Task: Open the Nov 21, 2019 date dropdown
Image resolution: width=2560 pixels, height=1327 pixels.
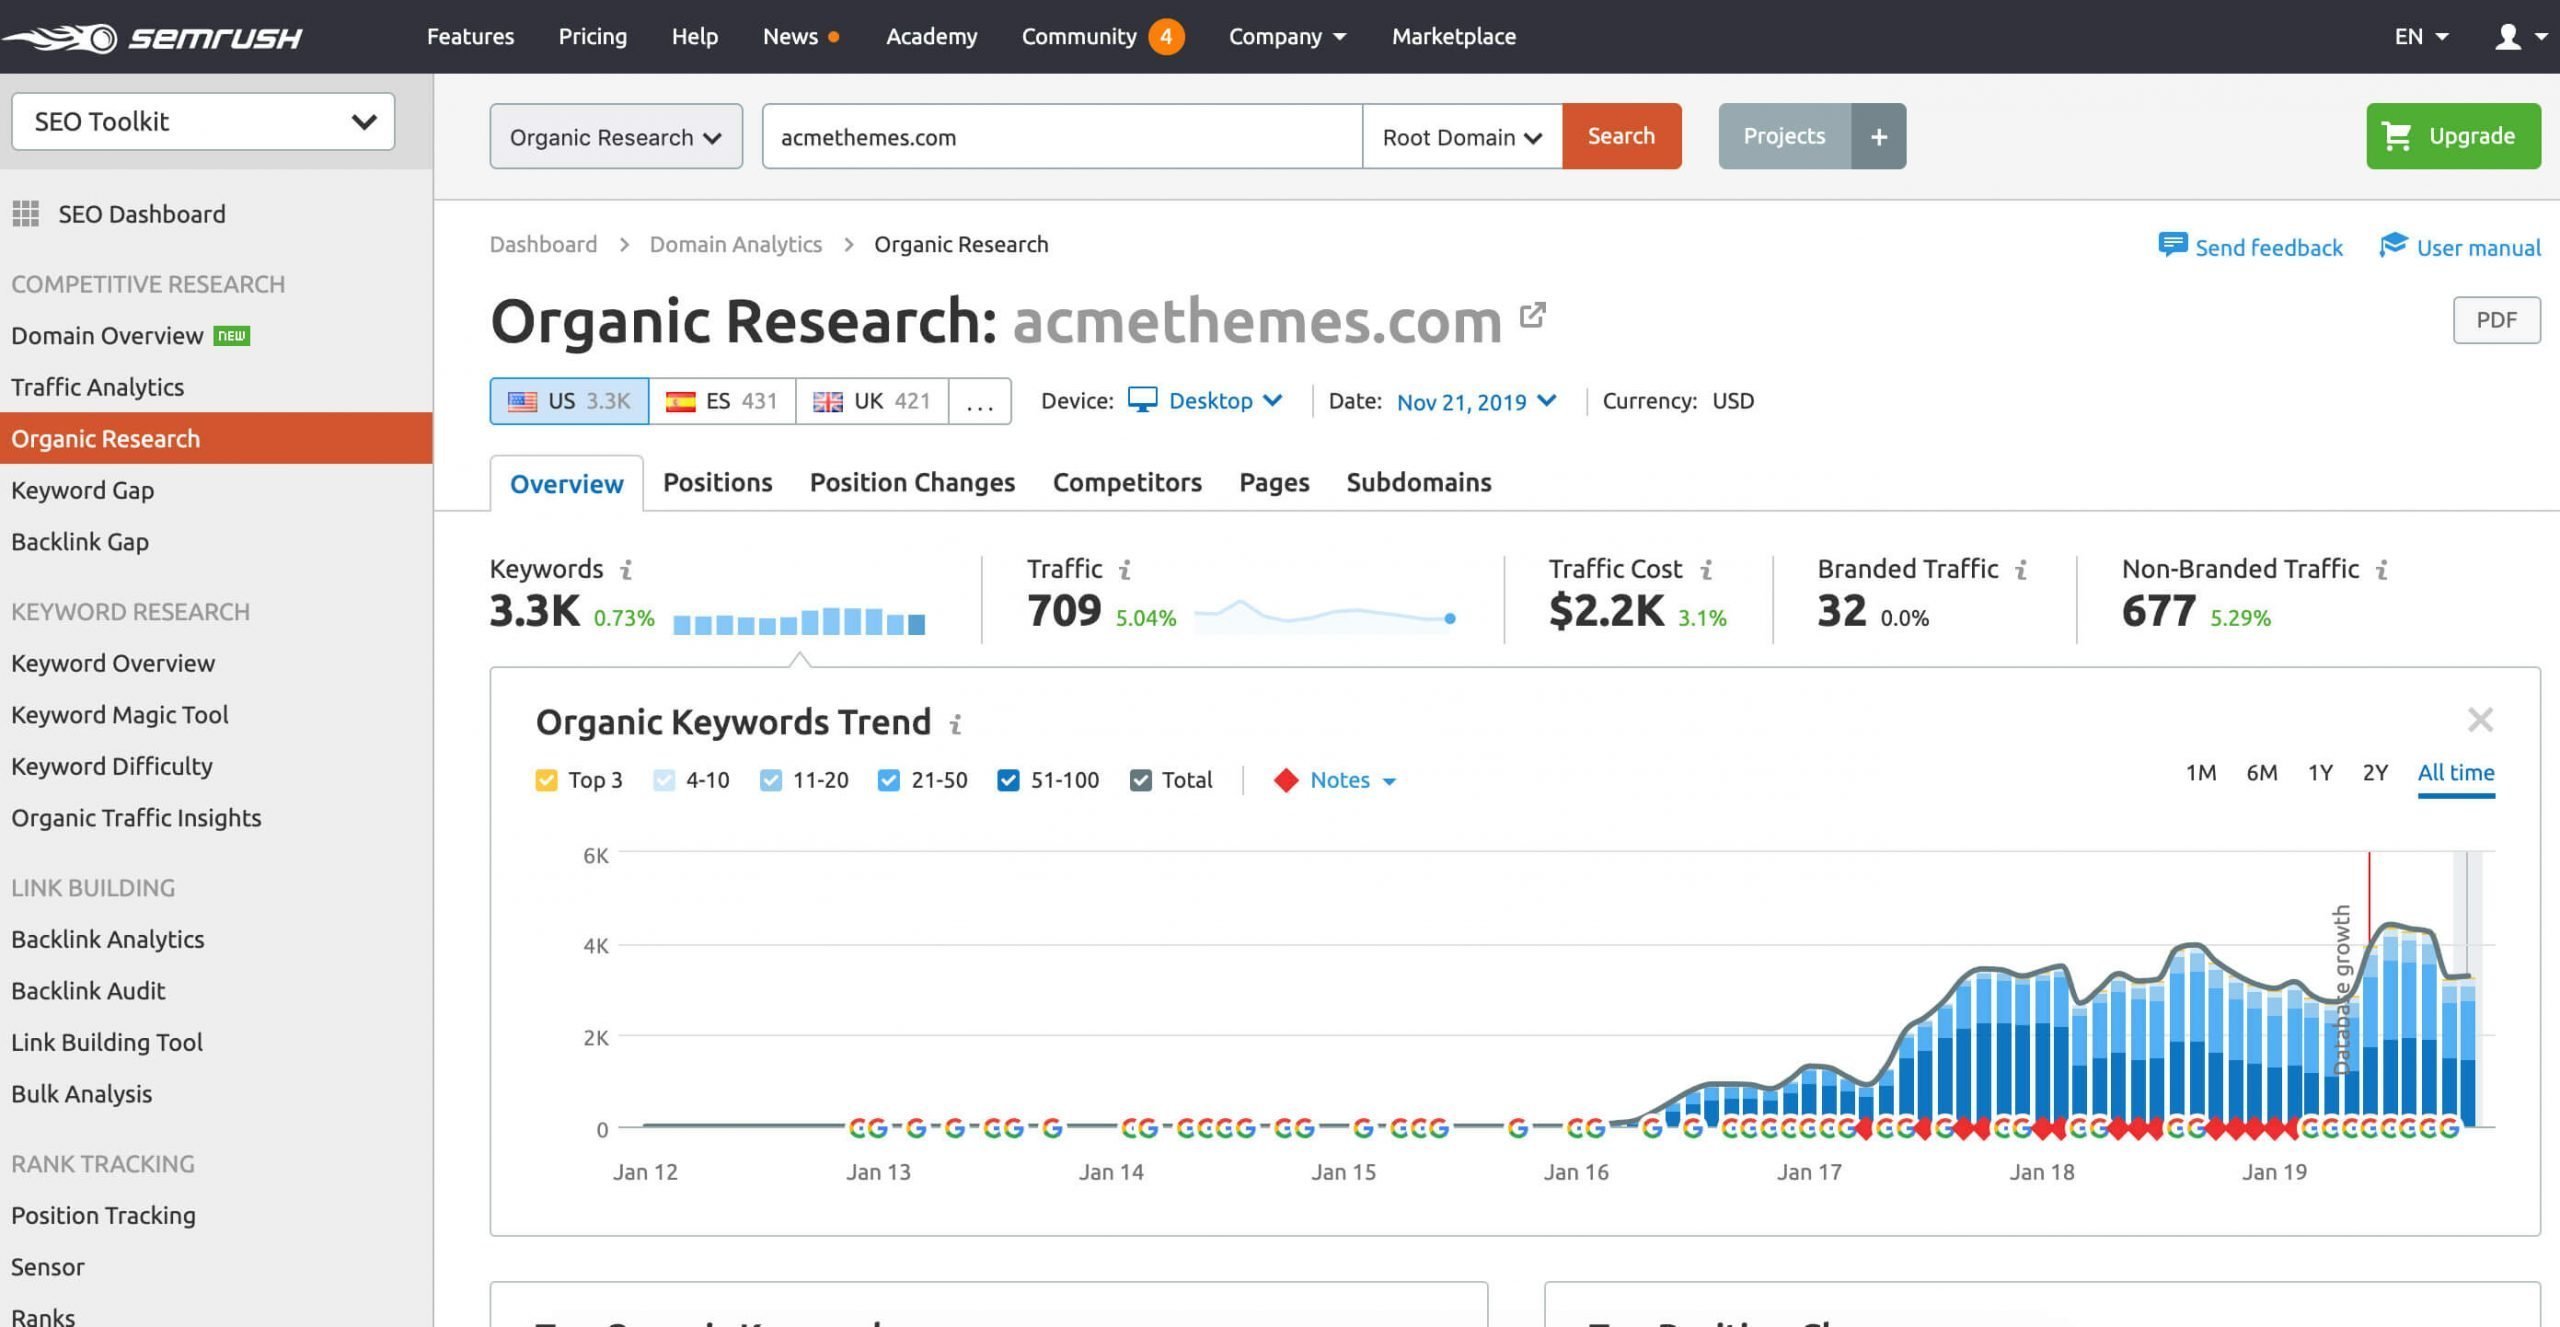Action: pyautogui.click(x=1476, y=402)
